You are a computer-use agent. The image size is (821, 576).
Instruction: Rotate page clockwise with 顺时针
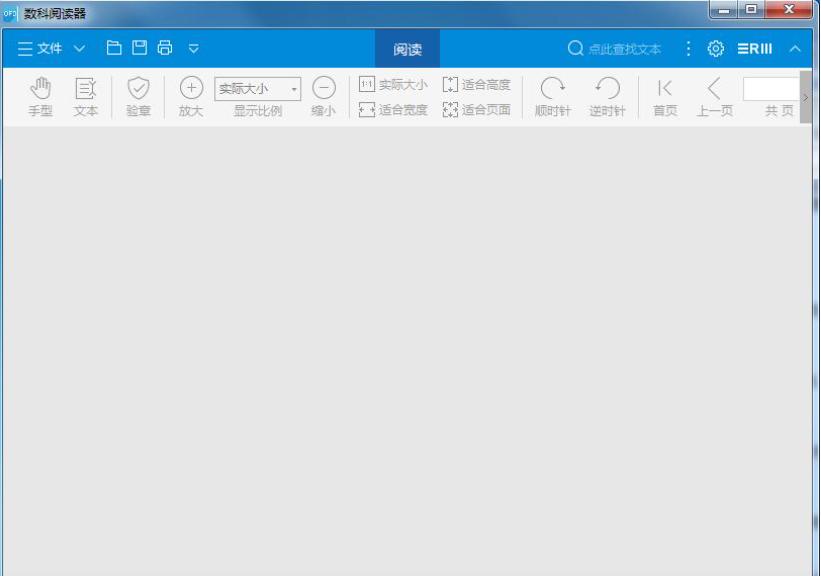(x=553, y=97)
